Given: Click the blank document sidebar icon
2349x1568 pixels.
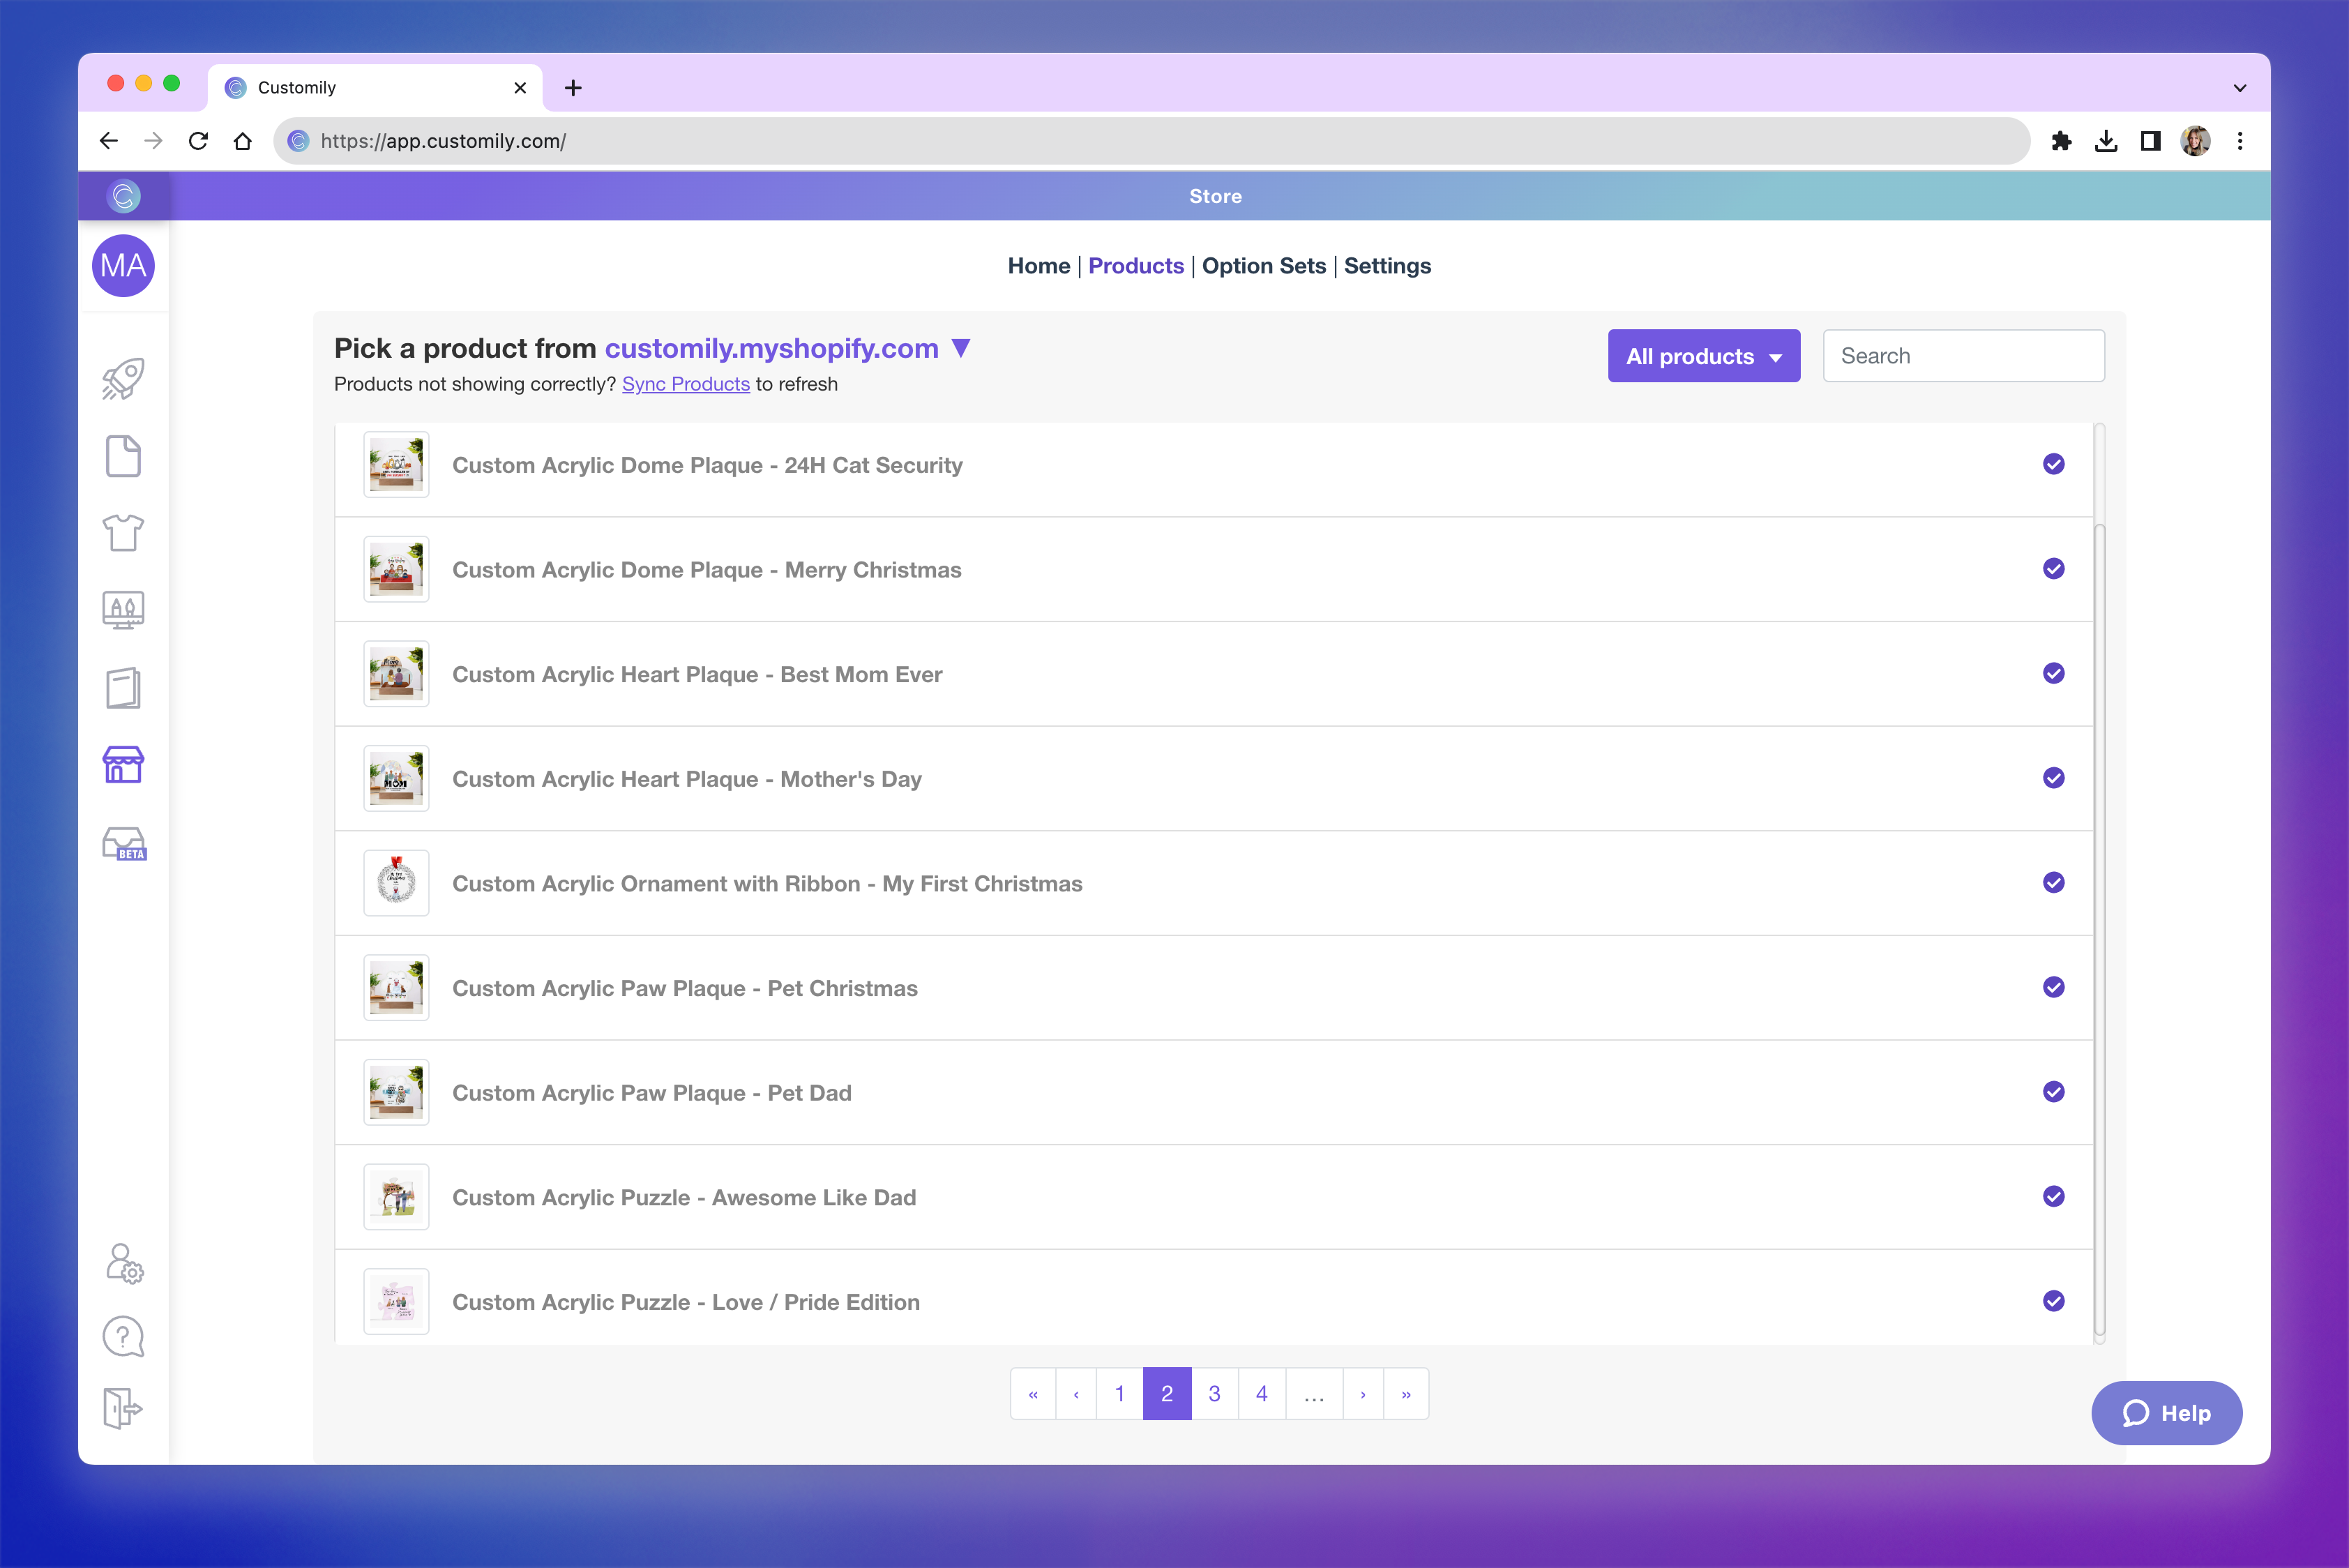Looking at the screenshot, I should point(123,456).
